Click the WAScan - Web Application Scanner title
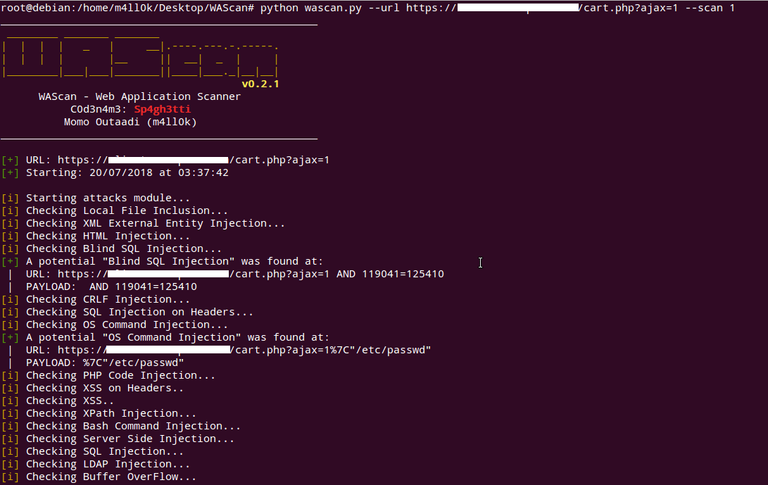The width and height of the screenshot is (768, 485). 139,97
